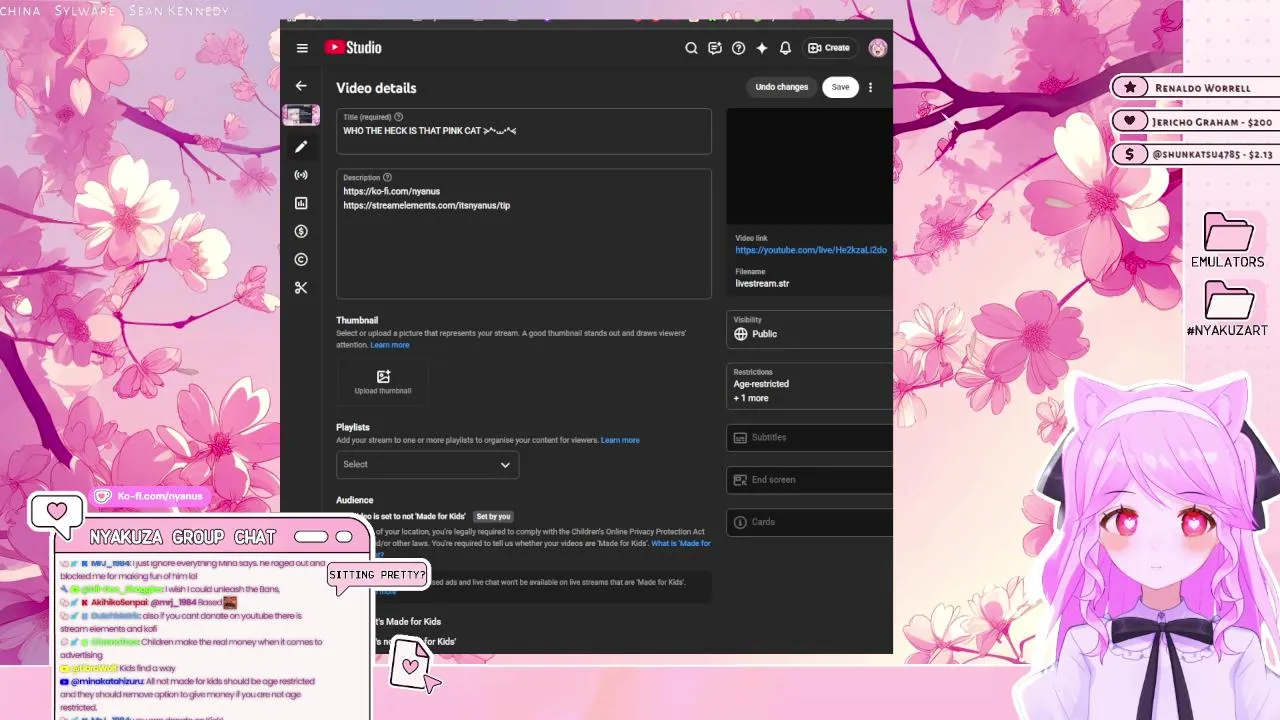Open the End screen option
Image resolution: width=1280 pixels, height=720 pixels.
tap(810, 480)
